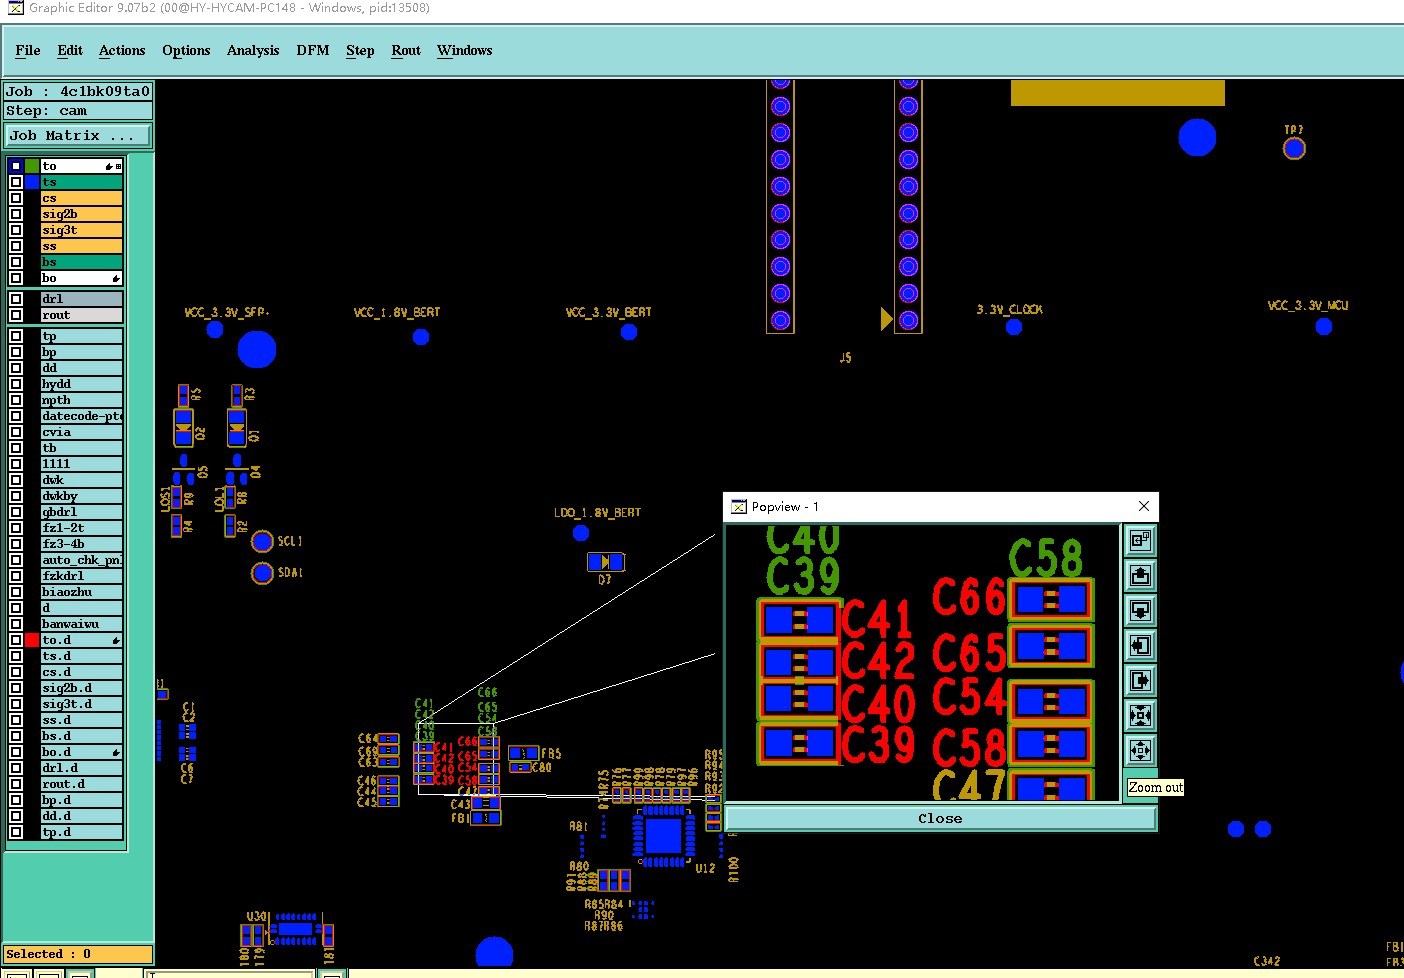The image size is (1404, 978).
Task: Click the grid icon on the 'to' layer
Action: pos(118,166)
